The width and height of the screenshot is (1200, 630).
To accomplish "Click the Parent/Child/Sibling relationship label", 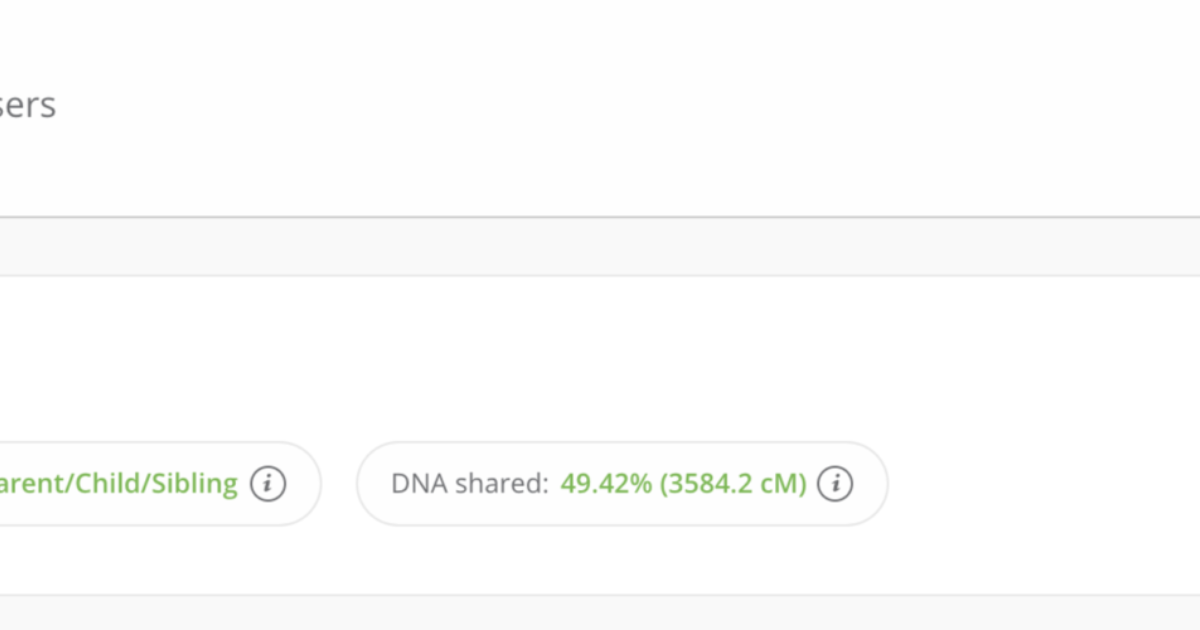I will click(x=120, y=484).
